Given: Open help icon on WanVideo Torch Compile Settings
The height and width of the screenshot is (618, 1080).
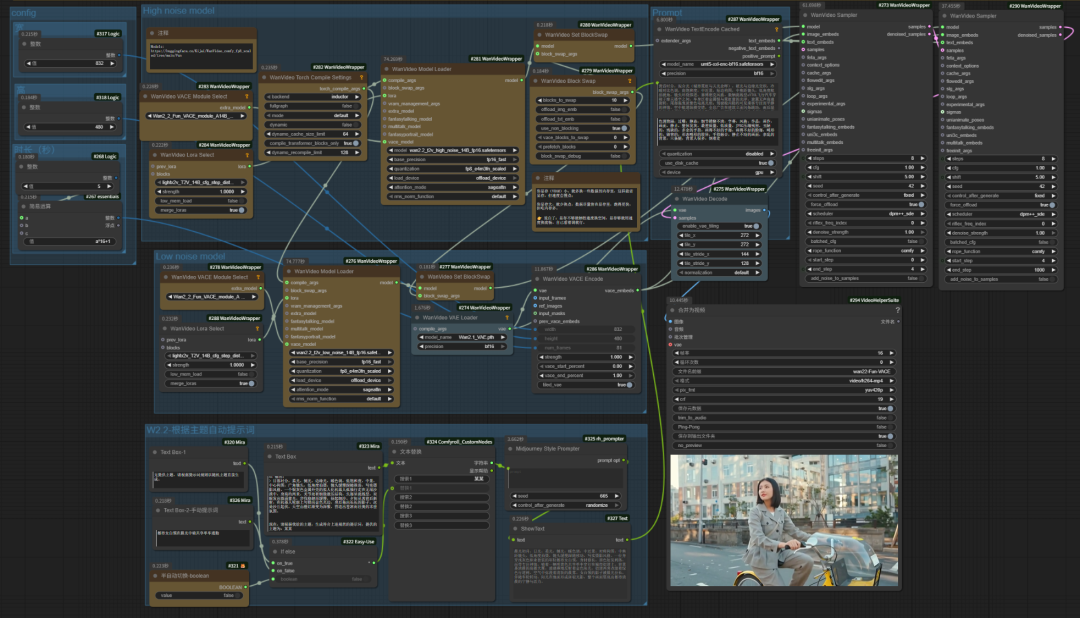Looking at the screenshot, I should 362,78.
